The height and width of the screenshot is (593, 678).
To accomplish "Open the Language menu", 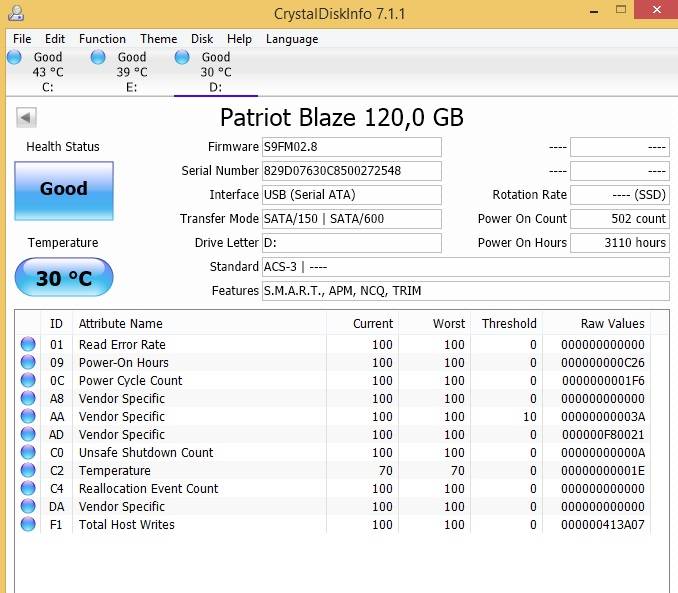I will [292, 39].
